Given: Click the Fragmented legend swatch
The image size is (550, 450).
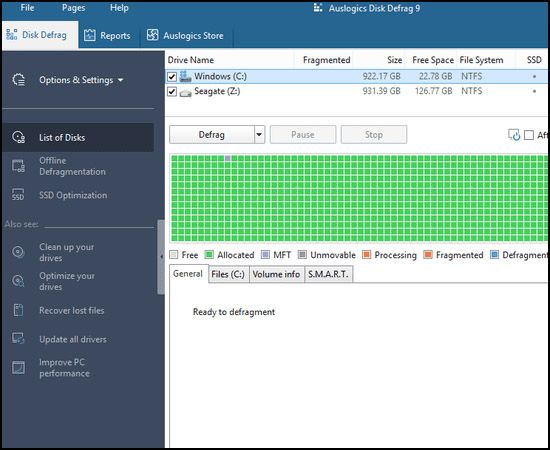Looking at the screenshot, I should pos(428,255).
